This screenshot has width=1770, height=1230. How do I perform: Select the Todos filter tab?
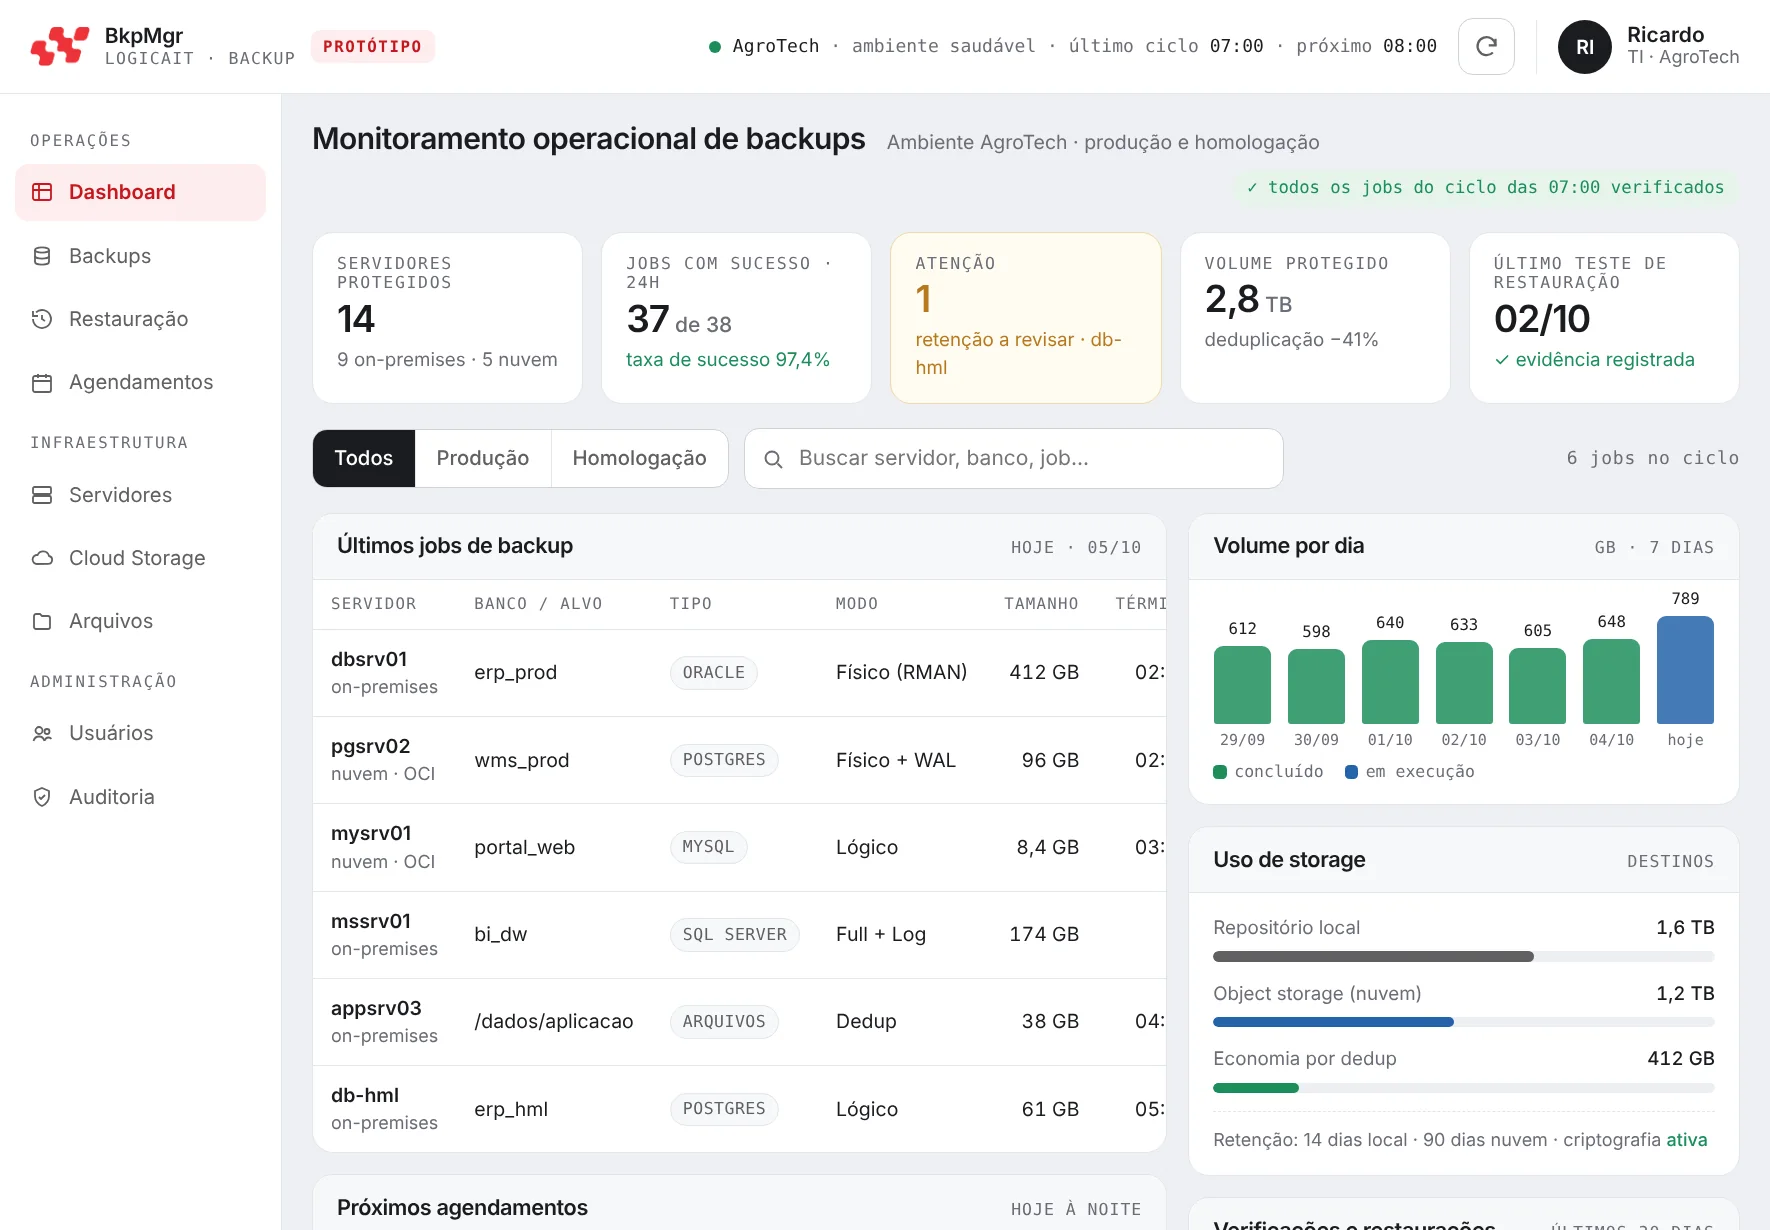coord(364,458)
